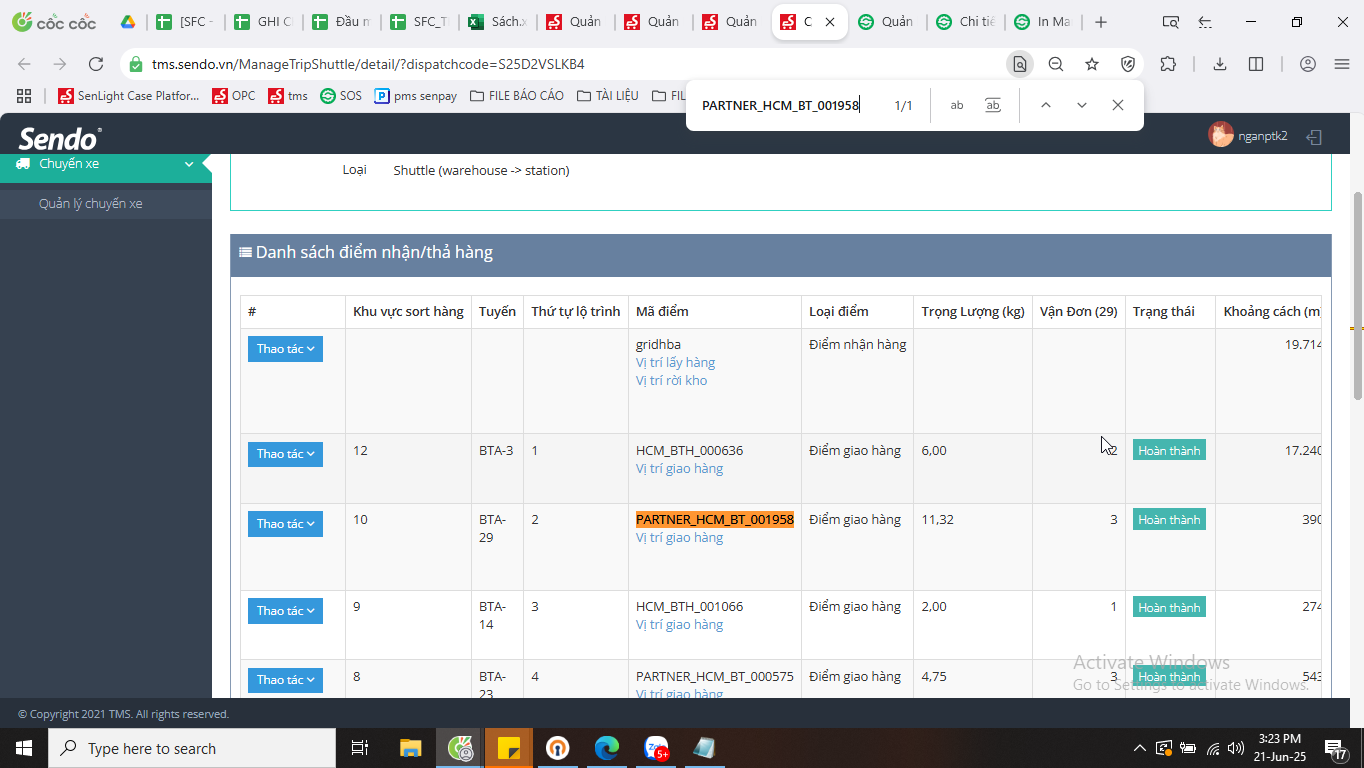Go back to the previous page
The height and width of the screenshot is (768, 1364).
(24, 64)
